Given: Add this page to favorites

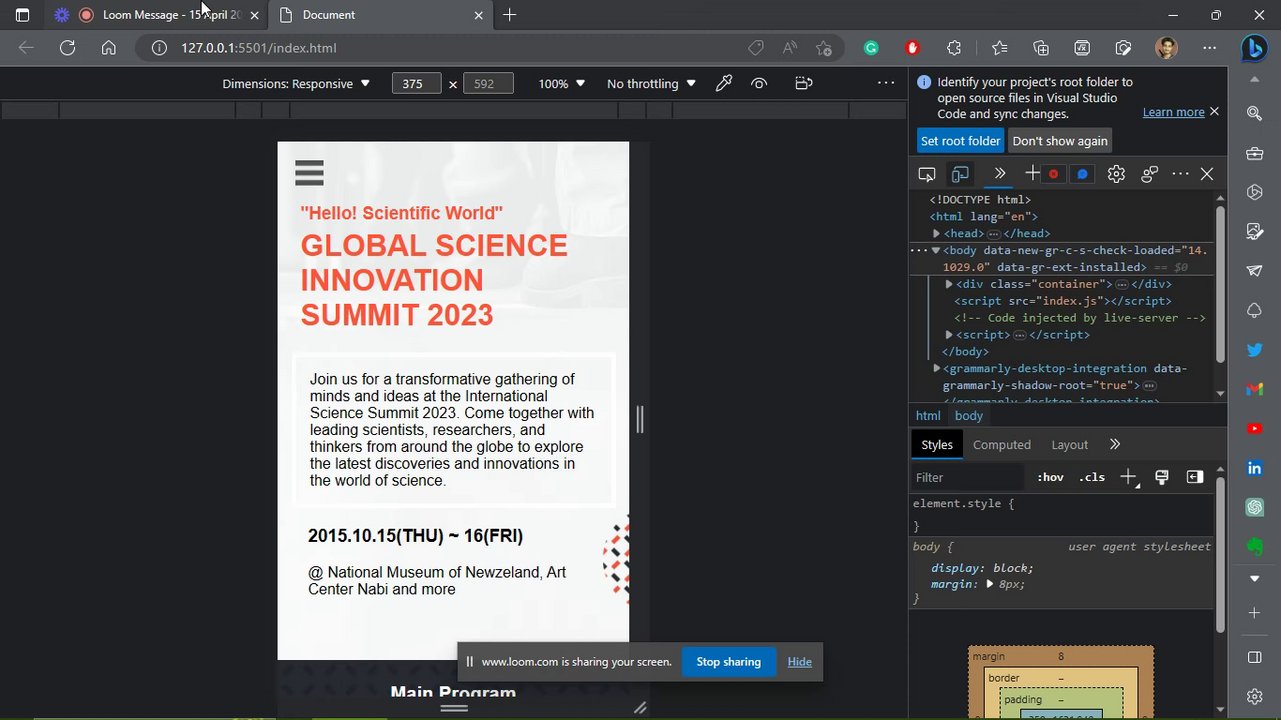Looking at the screenshot, I should 824,47.
